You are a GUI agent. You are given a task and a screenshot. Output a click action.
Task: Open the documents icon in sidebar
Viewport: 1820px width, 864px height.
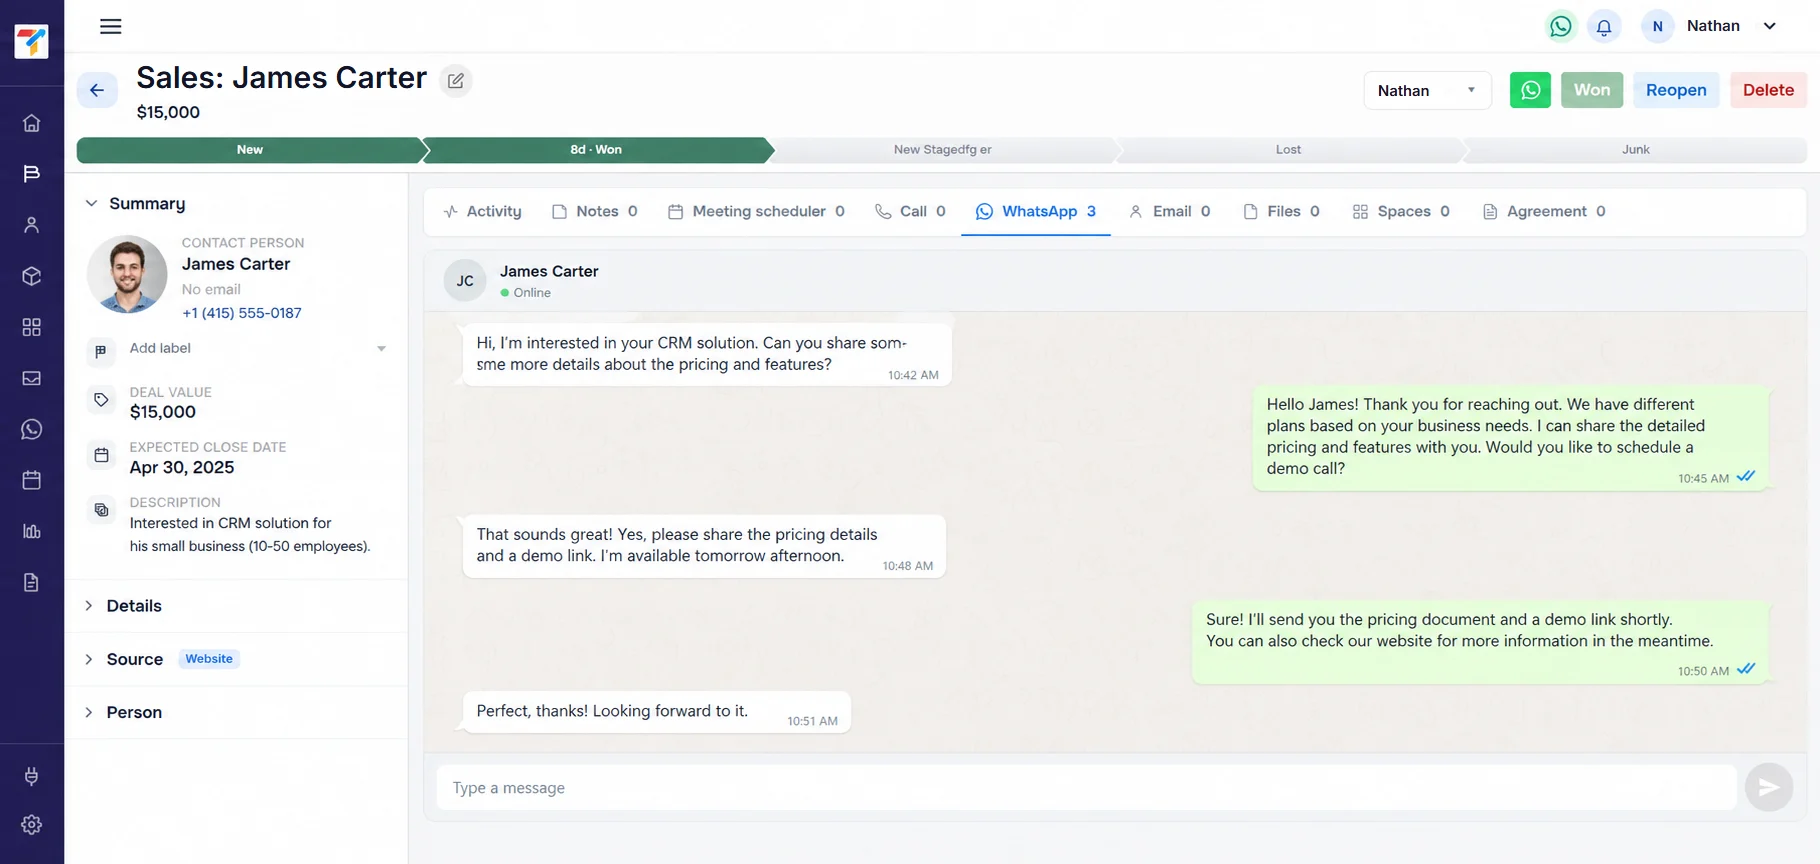click(32, 582)
